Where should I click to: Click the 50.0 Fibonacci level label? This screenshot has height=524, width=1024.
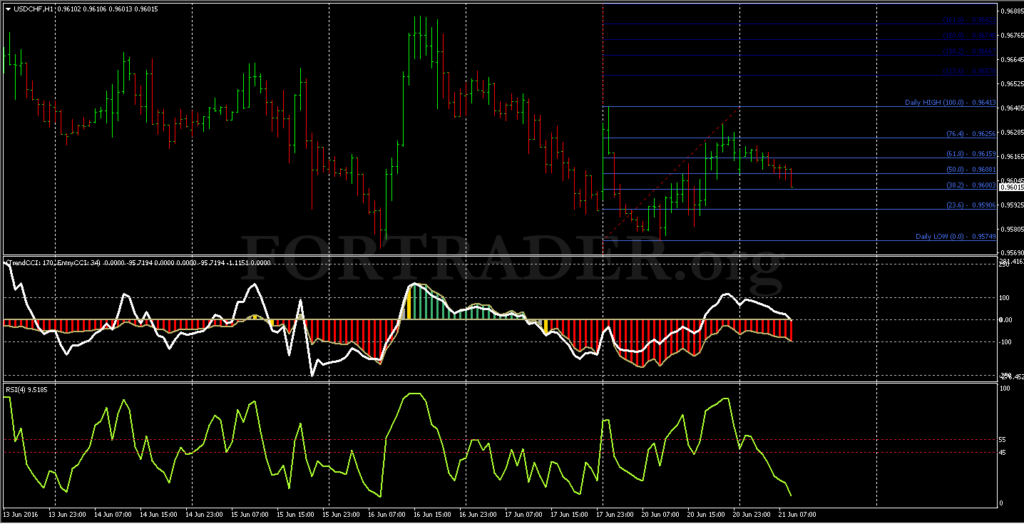pyautogui.click(x=971, y=169)
